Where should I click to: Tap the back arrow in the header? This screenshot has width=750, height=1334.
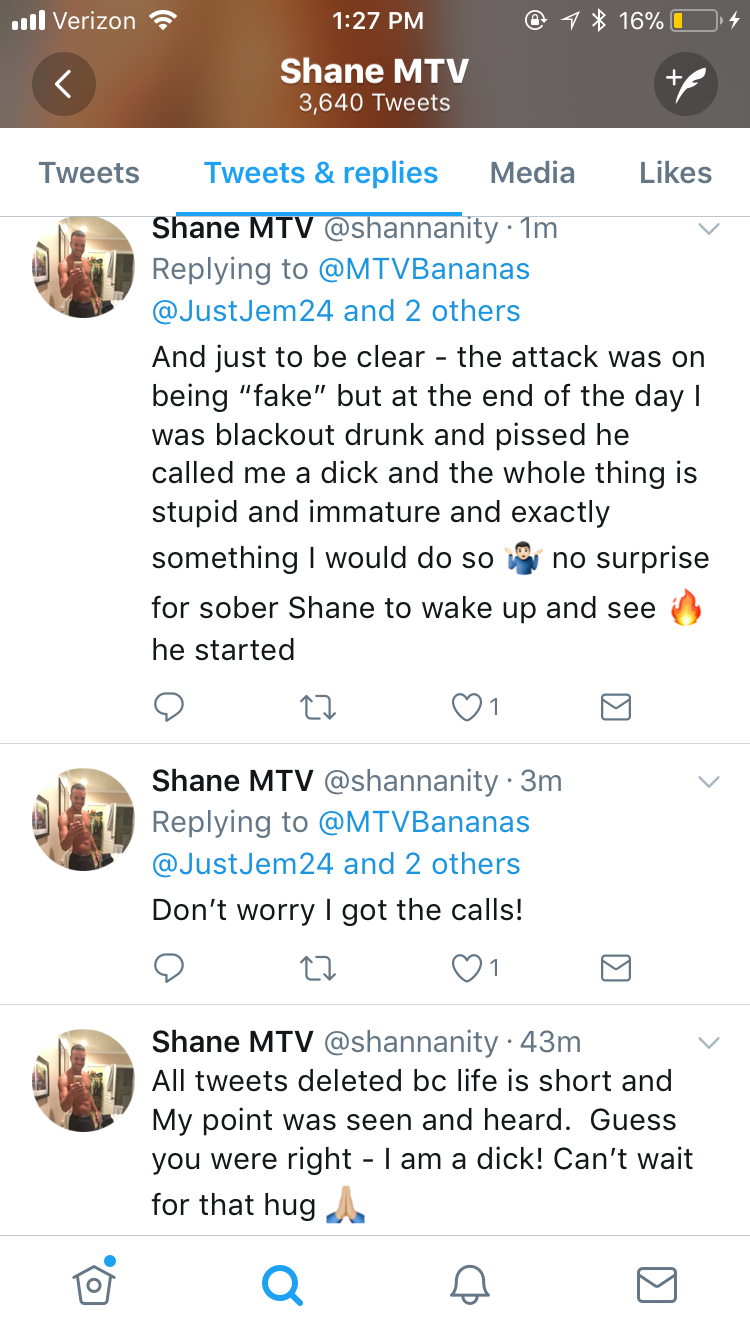tap(63, 84)
